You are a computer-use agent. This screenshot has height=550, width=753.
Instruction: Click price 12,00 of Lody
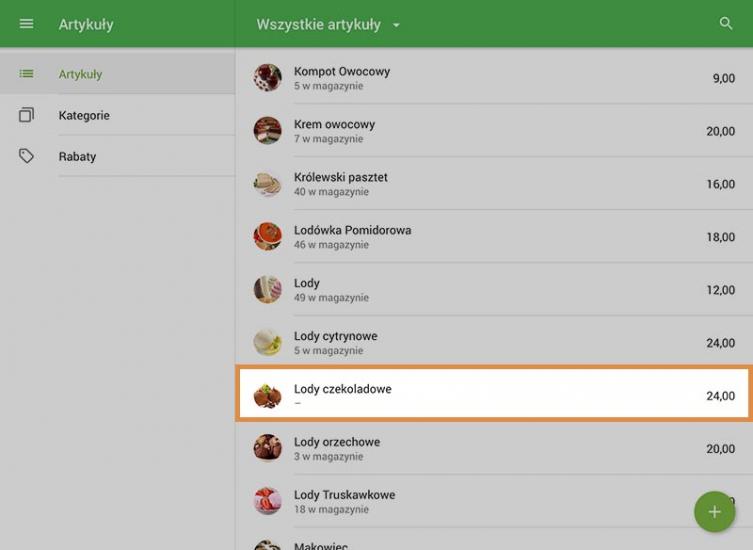(x=720, y=290)
